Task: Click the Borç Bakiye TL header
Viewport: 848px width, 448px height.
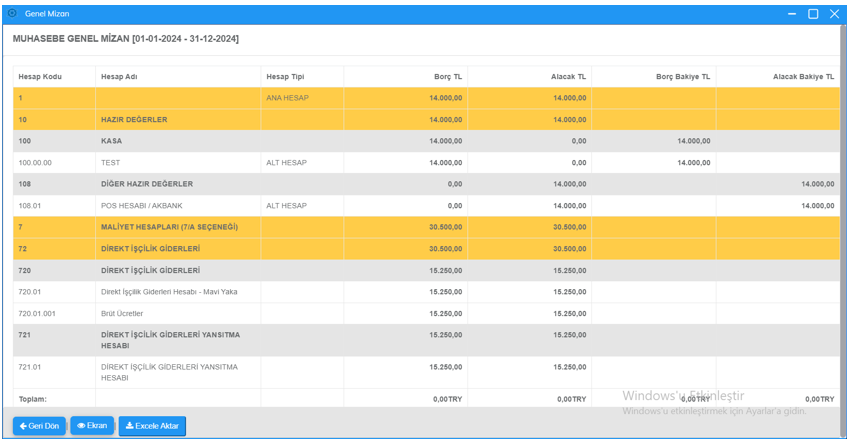Action: [x=683, y=76]
